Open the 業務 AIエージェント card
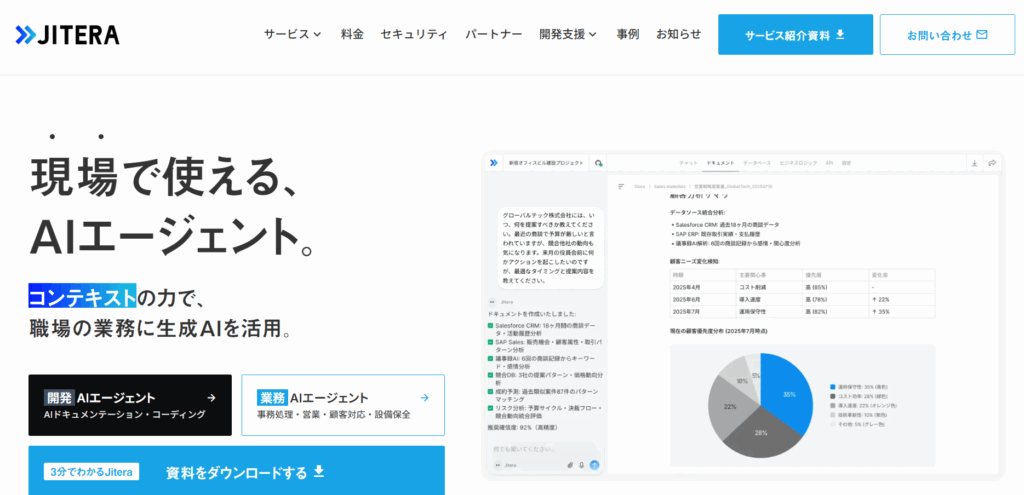Viewport: 1024px width, 495px height. click(343, 405)
